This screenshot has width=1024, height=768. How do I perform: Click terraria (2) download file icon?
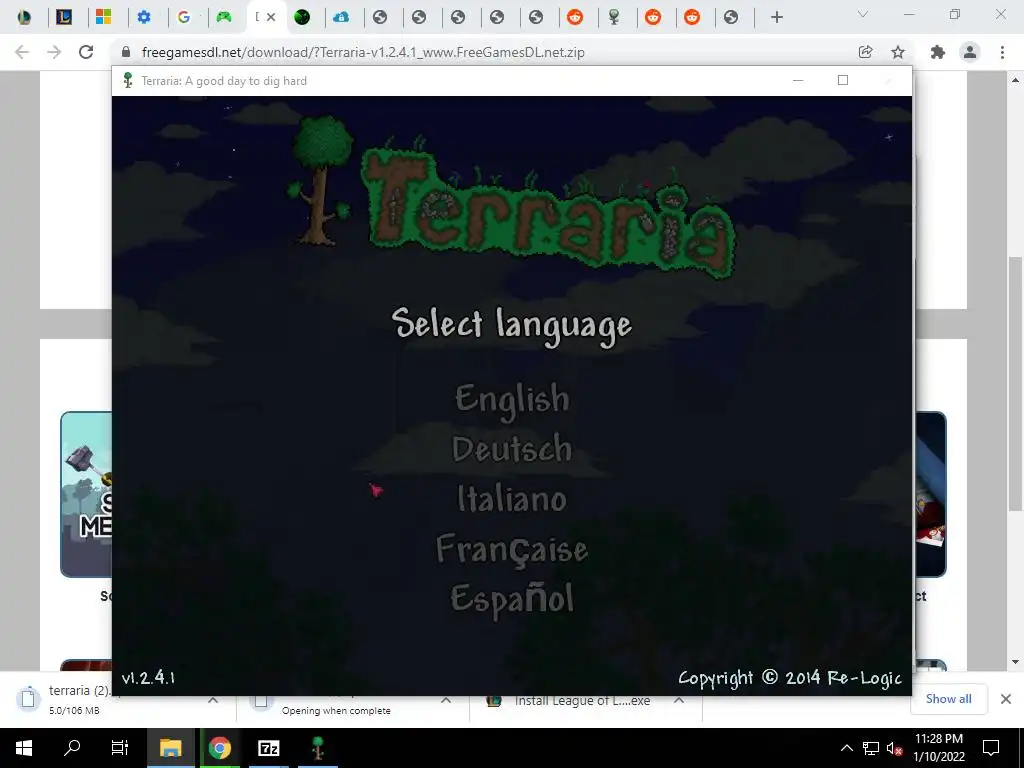click(27, 699)
